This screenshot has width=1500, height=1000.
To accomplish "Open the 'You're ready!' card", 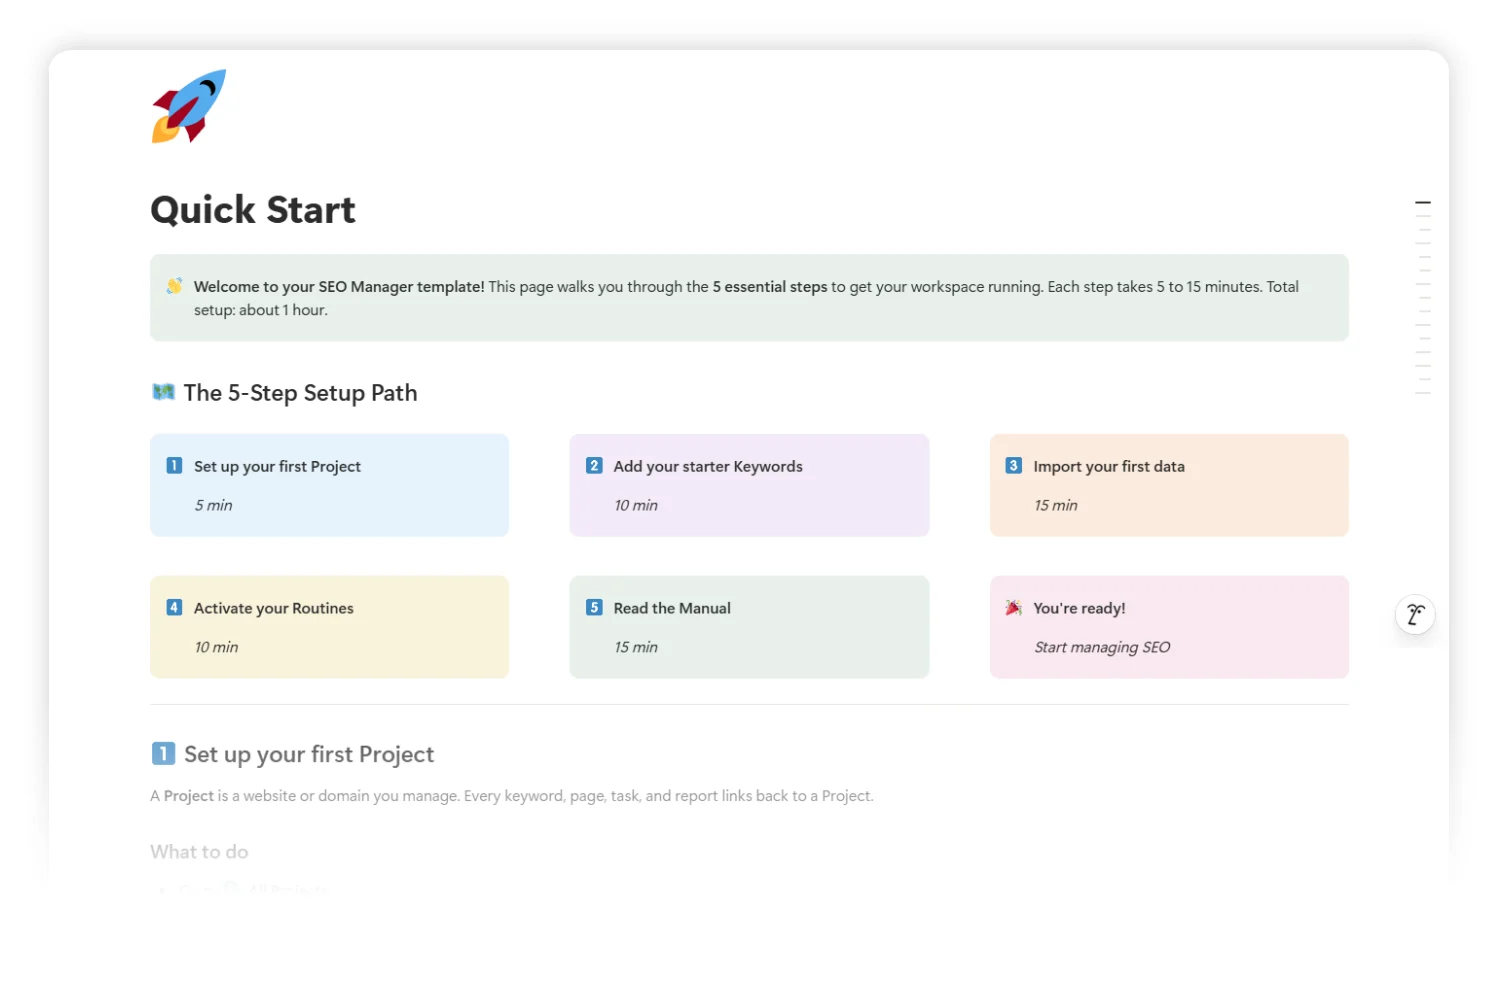I will click(x=1169, y=627).
